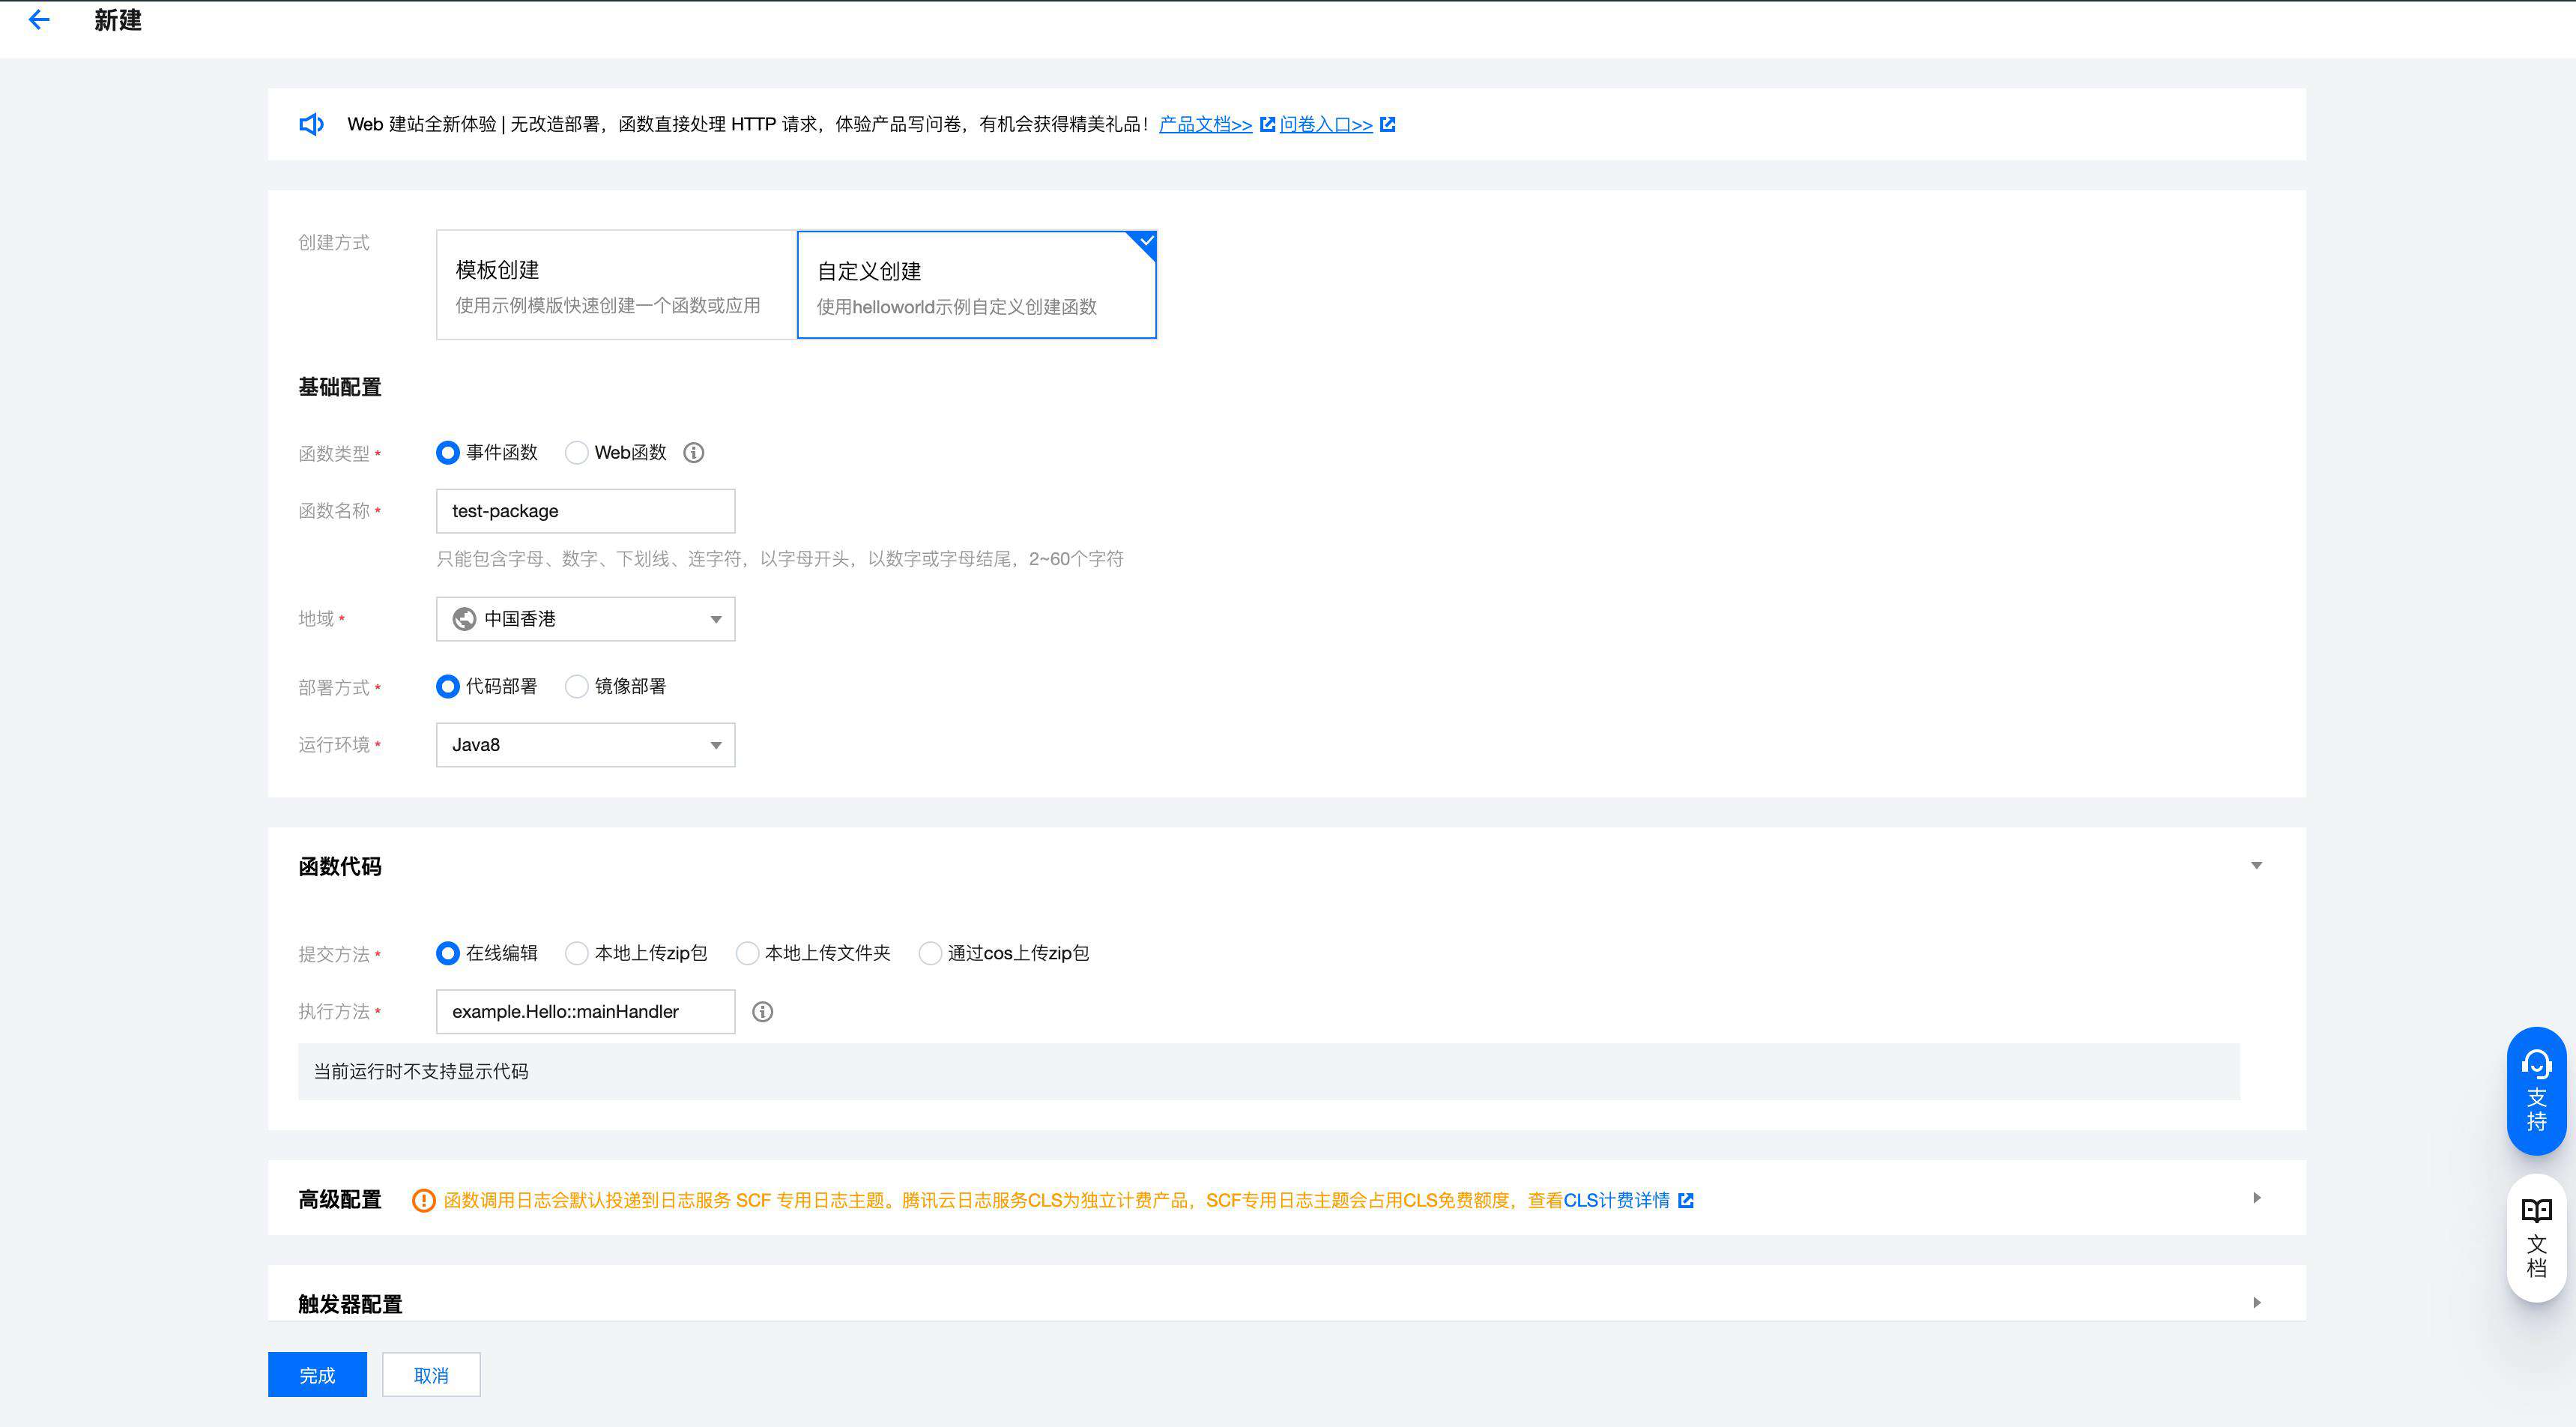2576x1427 pixels.
Task: Click the globe icon in 地域 selector
Action: pos(464,619)
